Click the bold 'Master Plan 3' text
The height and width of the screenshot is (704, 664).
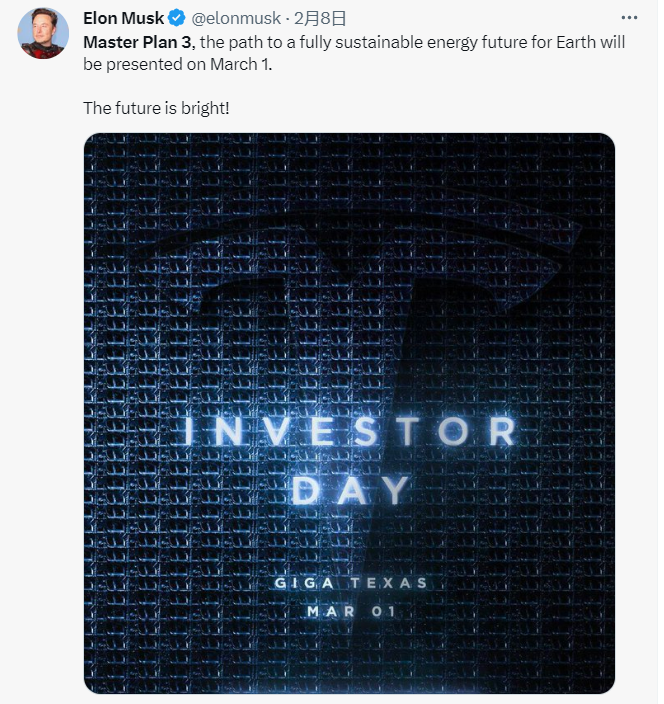click(137, 42)
